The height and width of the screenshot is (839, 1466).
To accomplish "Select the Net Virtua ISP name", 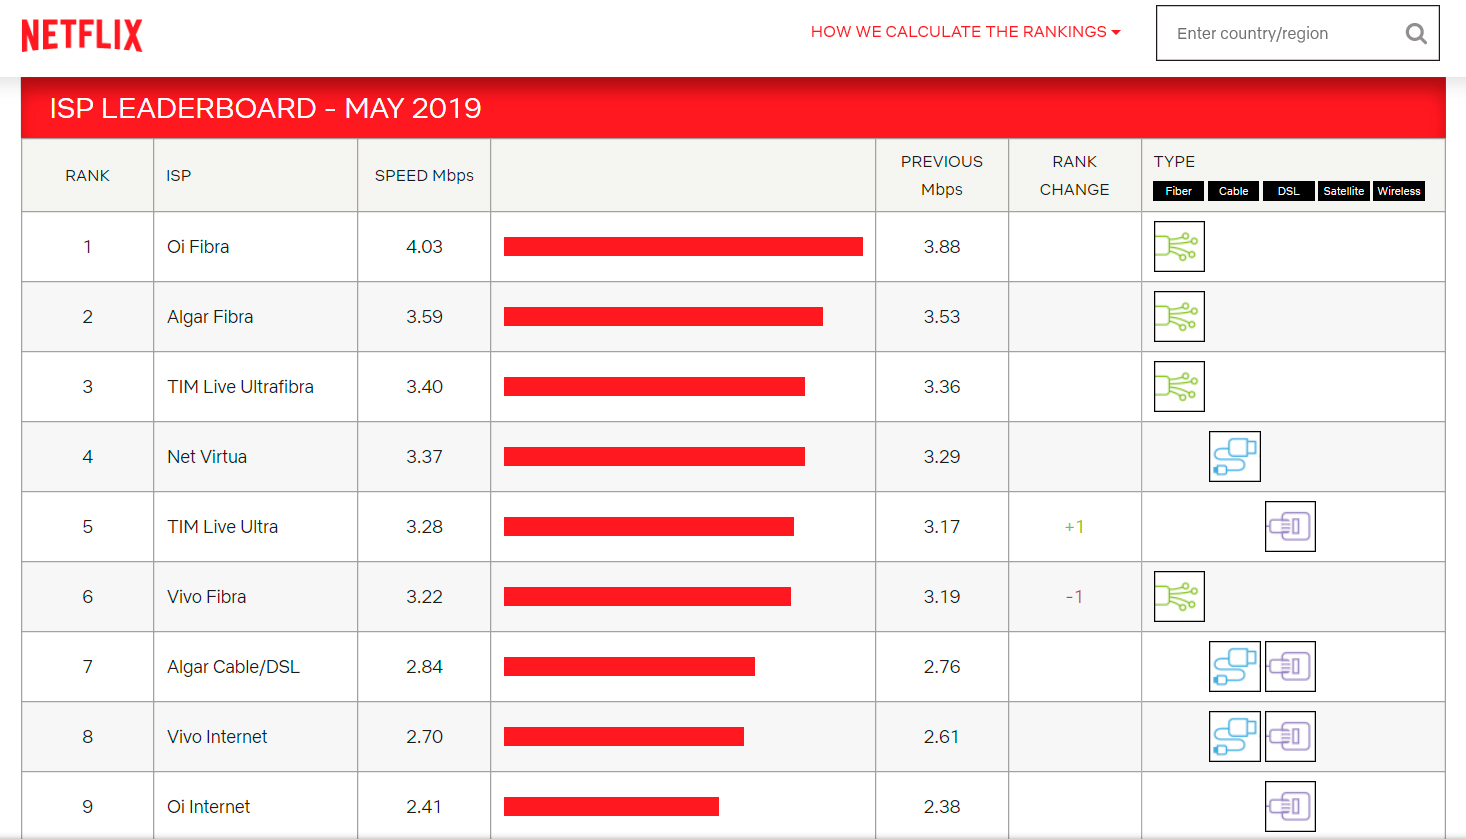I will 207,456.
